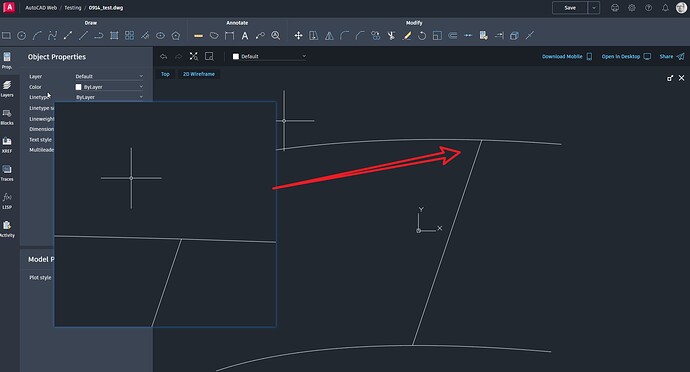Viewport: 690px width, 372px height.
Task: Click the 2D Wireframe visual style label
Action: (199, 74)
